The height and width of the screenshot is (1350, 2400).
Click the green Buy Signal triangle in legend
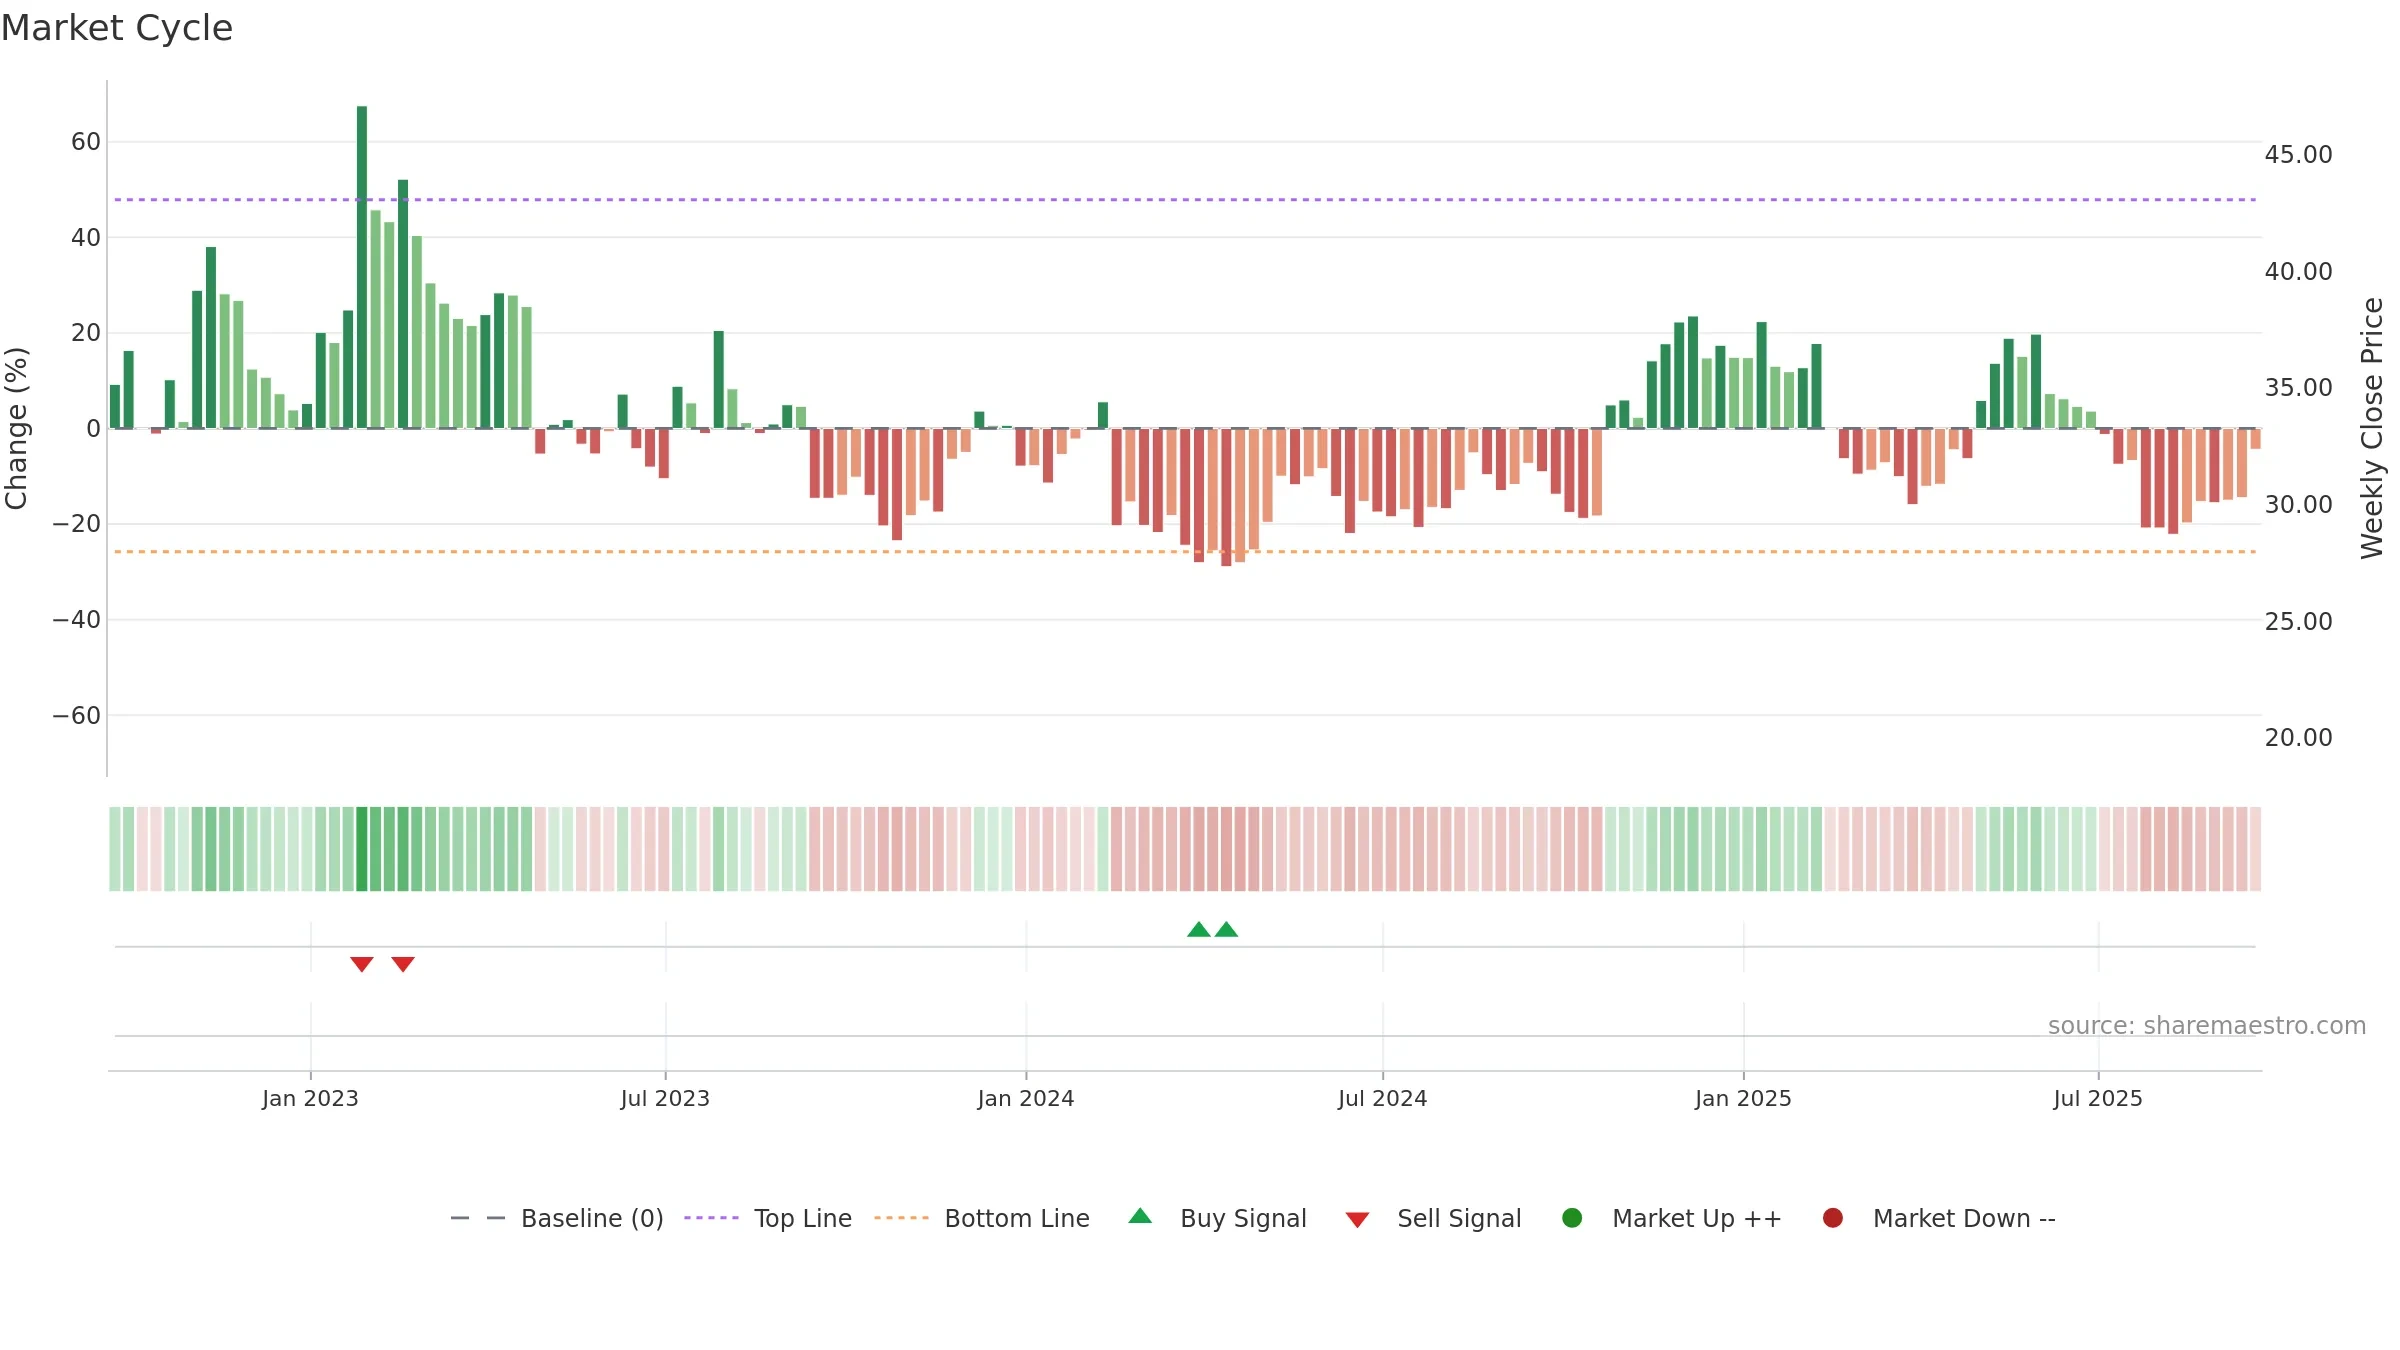coord(1140,1216)
